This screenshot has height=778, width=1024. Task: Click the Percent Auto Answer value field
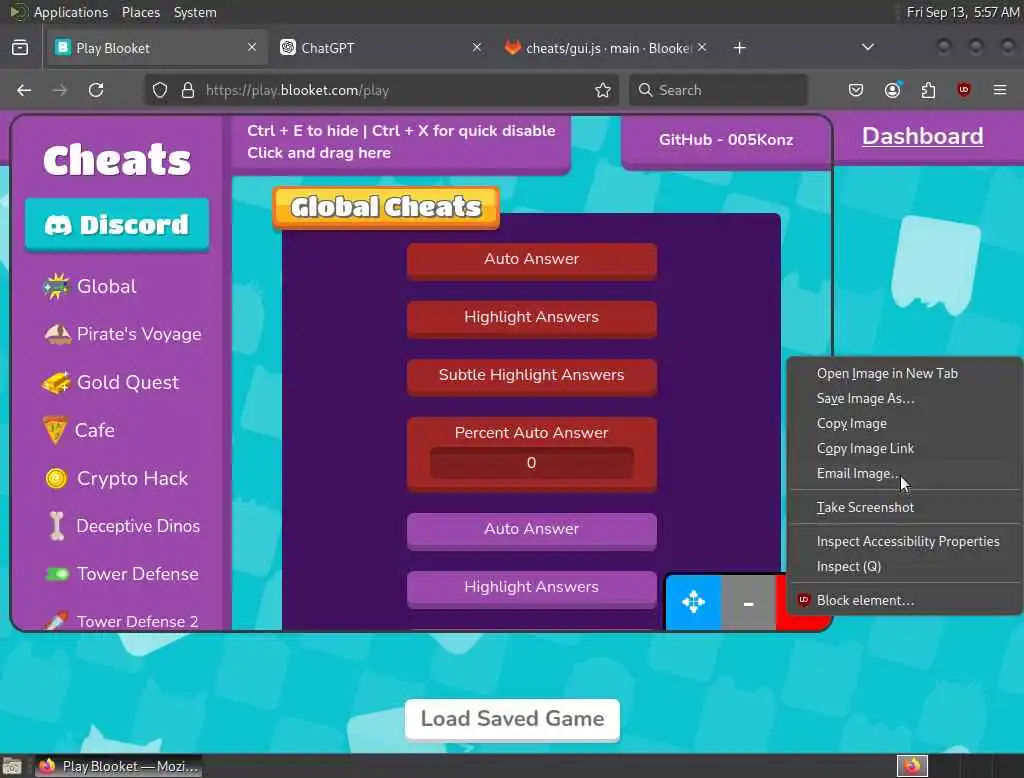(x=532, y=463)
